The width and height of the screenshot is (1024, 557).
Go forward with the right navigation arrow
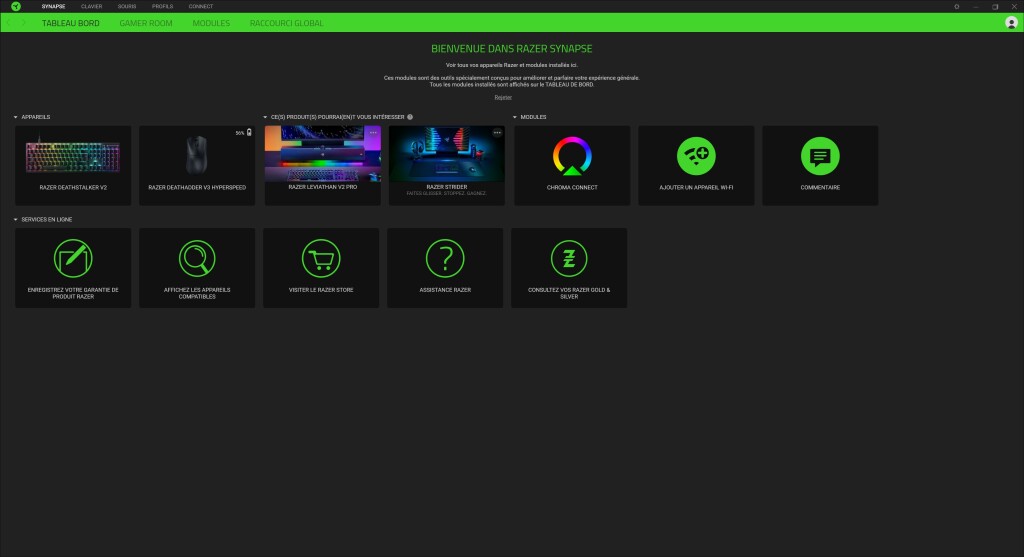click(x=24, y=23)
